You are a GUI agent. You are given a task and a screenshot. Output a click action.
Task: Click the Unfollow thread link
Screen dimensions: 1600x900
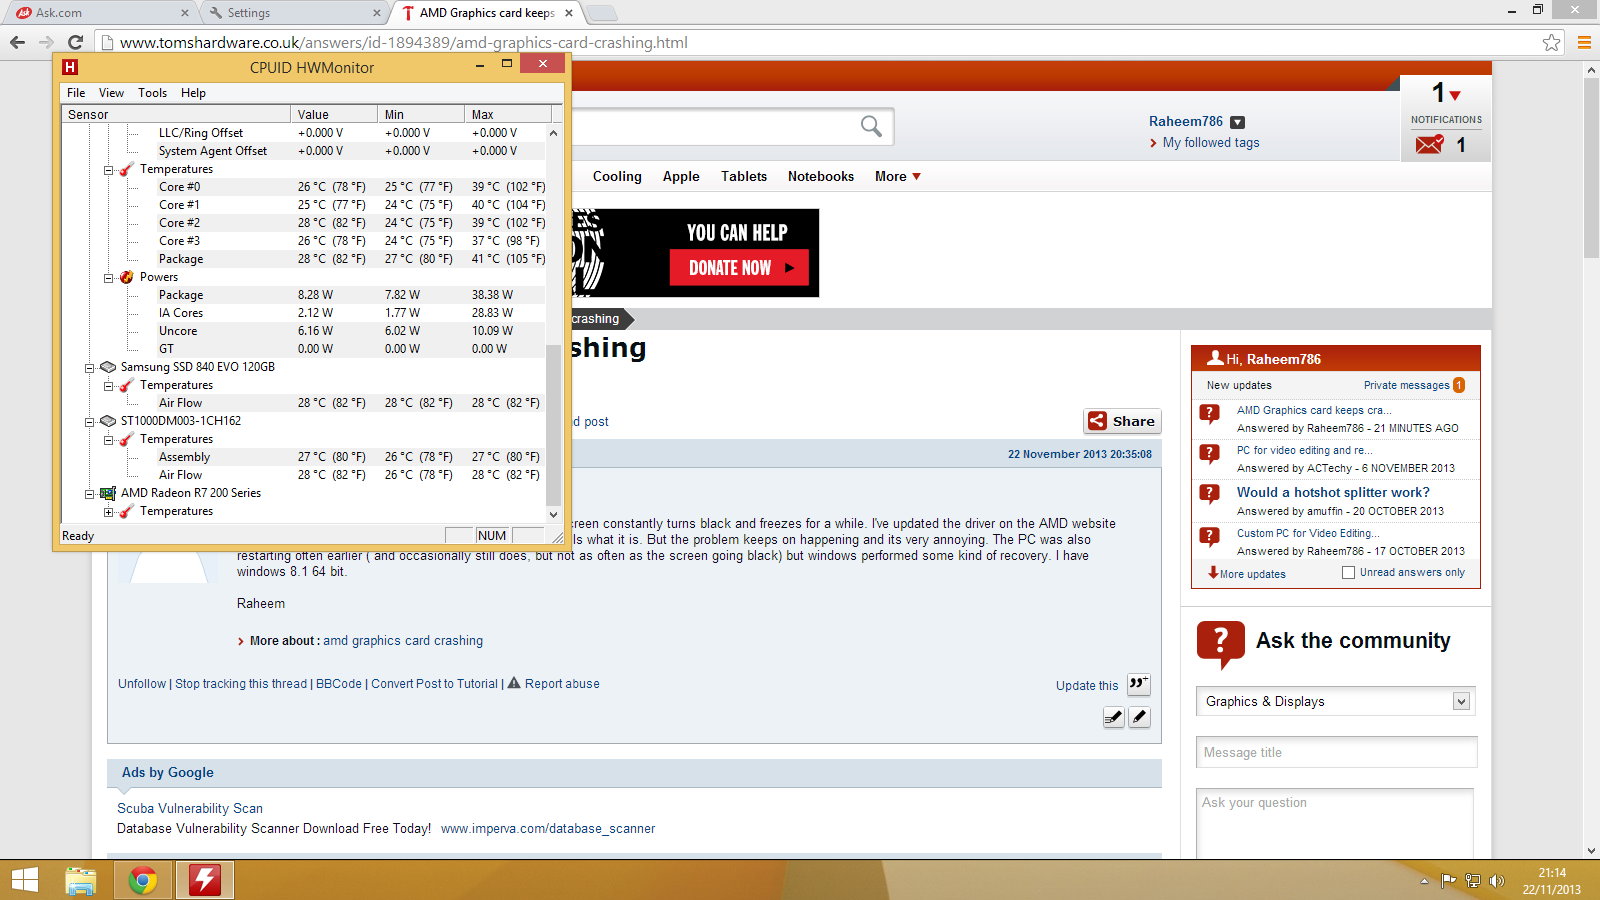(142, 684)
